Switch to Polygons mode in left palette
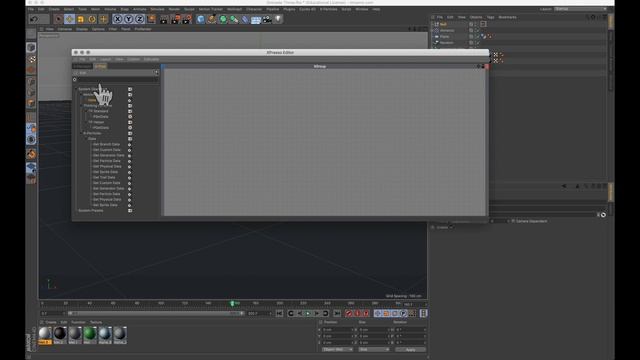This screenshot has width=640, height=360. (x=31, y=104)
